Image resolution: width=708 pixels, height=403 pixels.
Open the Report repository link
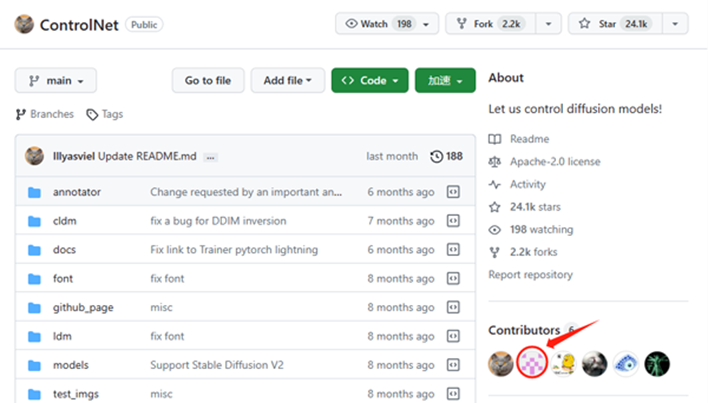pyautogui.click(x=530, y=274)
